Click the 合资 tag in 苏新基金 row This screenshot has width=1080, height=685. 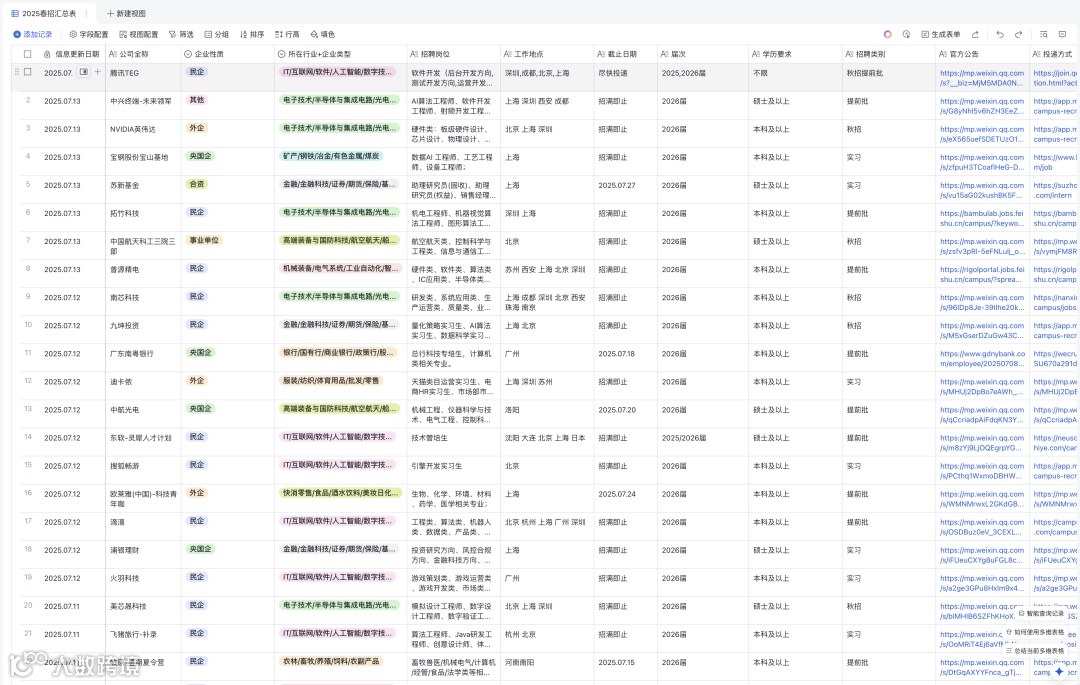(197, 185)
